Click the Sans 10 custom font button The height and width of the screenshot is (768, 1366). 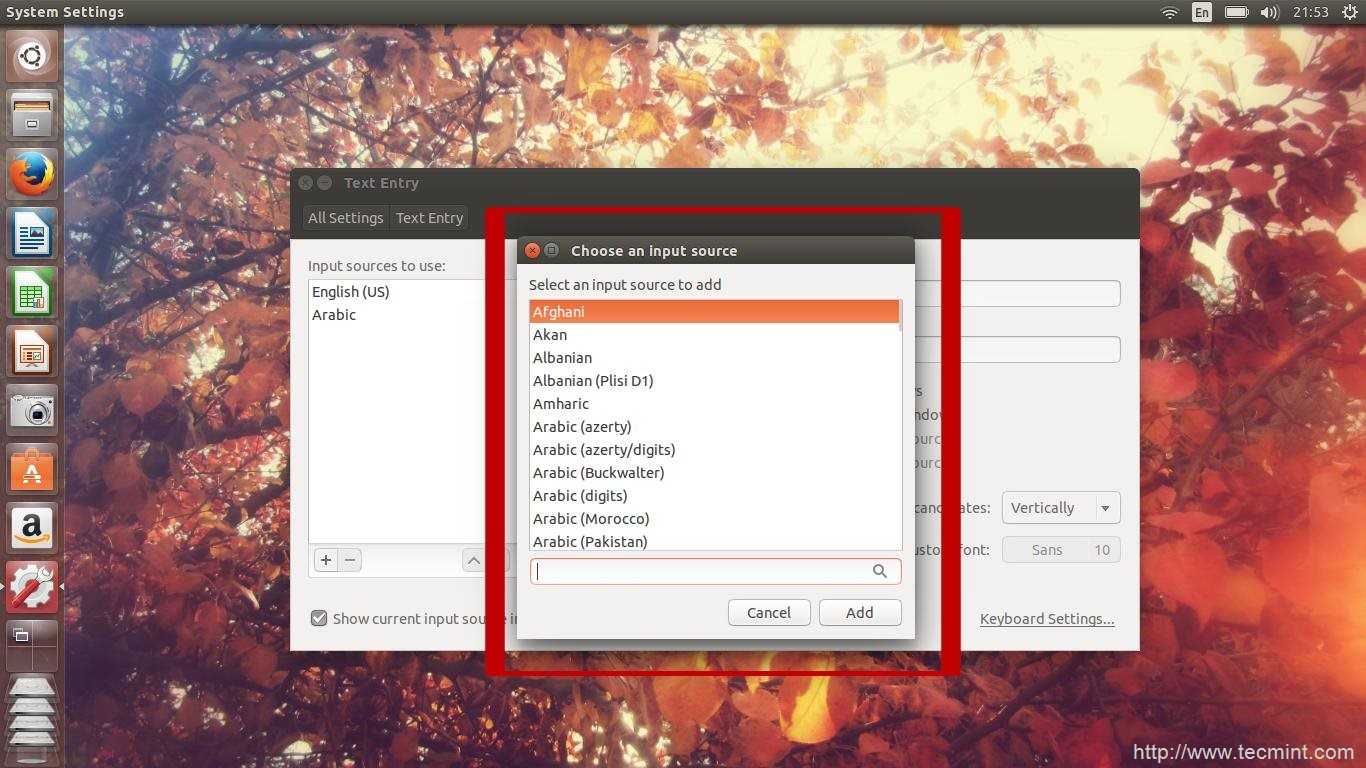[1061, 550]
